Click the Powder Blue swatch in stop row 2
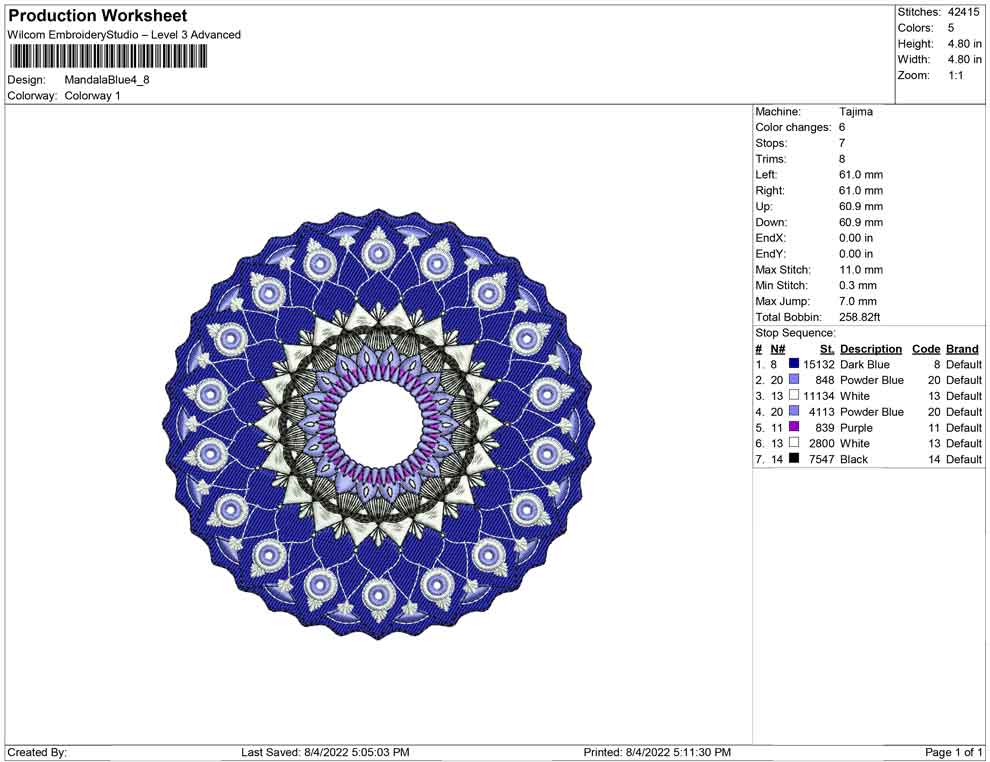 click(x=794, y=379)
